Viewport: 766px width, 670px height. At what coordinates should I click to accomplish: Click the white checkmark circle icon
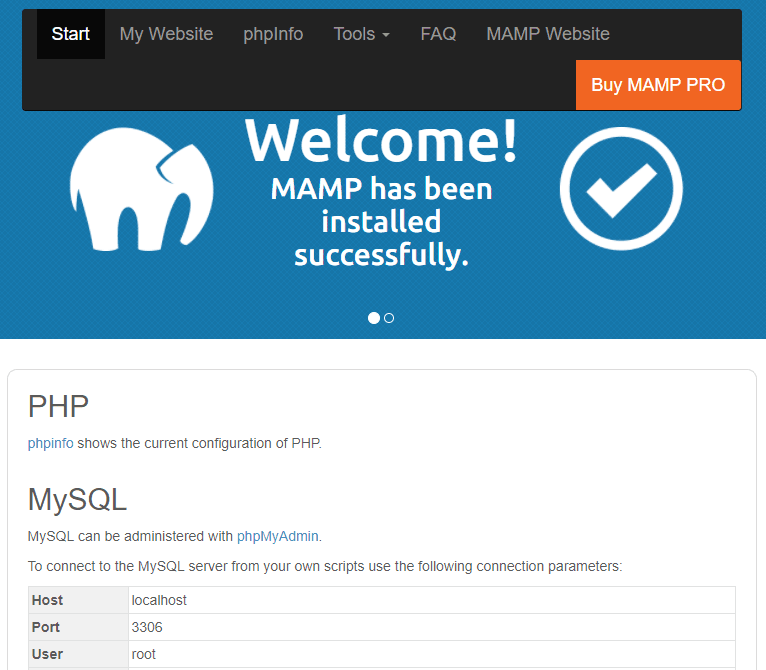coord(621,189)
